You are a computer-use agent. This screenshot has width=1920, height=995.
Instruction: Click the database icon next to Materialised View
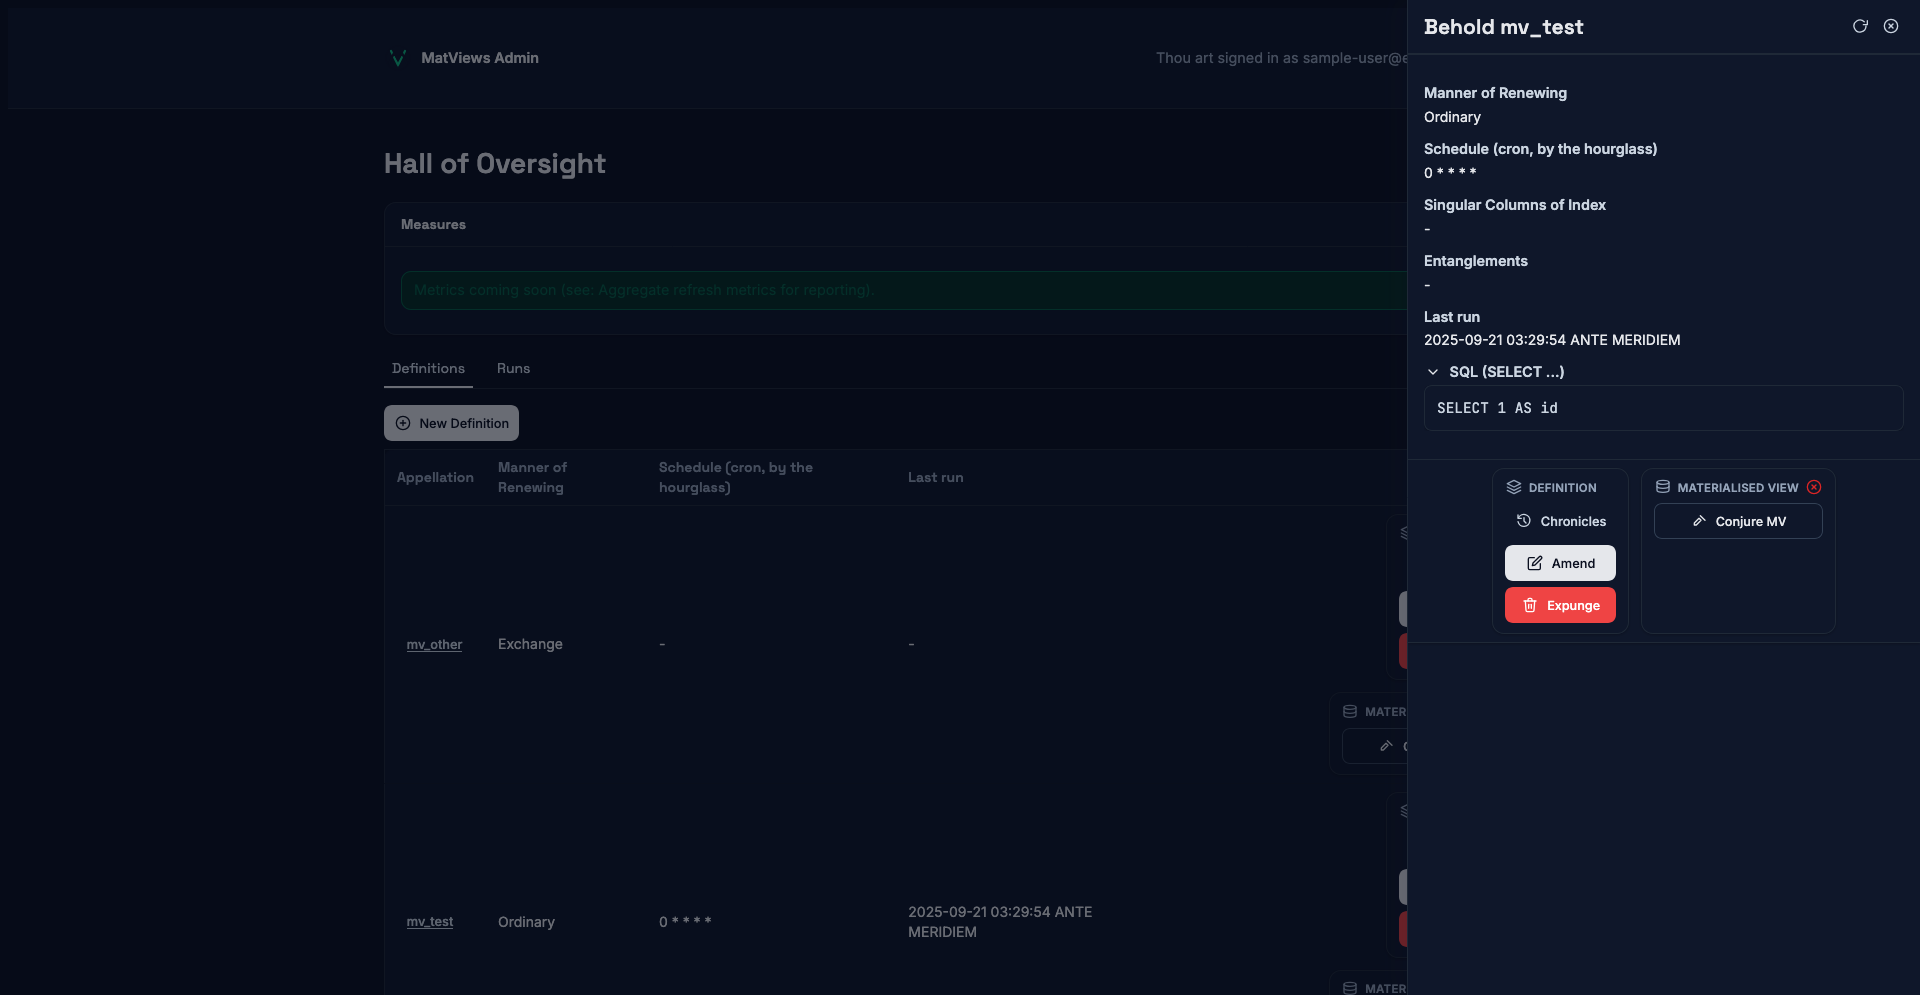click(1663, 487)
